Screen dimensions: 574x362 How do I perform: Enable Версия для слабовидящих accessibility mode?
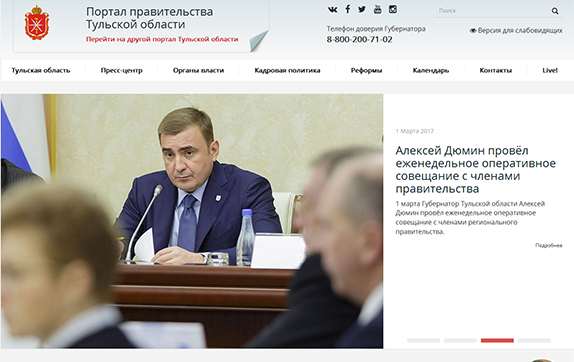pos(516,30)
